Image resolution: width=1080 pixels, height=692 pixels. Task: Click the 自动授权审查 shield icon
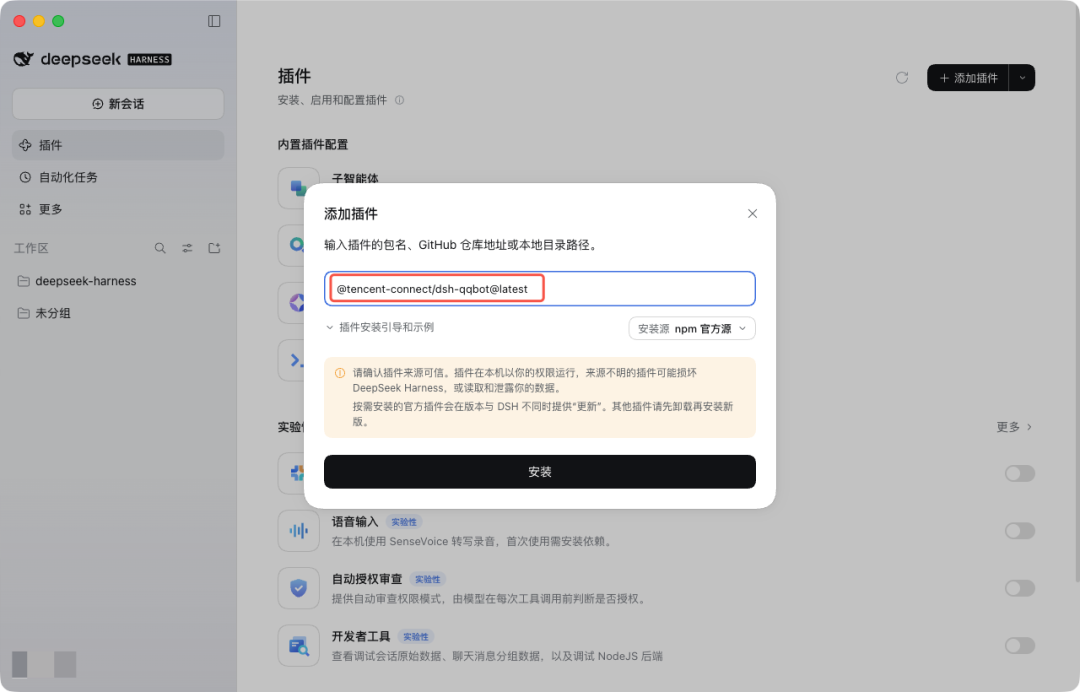click(x=298, y=588)
